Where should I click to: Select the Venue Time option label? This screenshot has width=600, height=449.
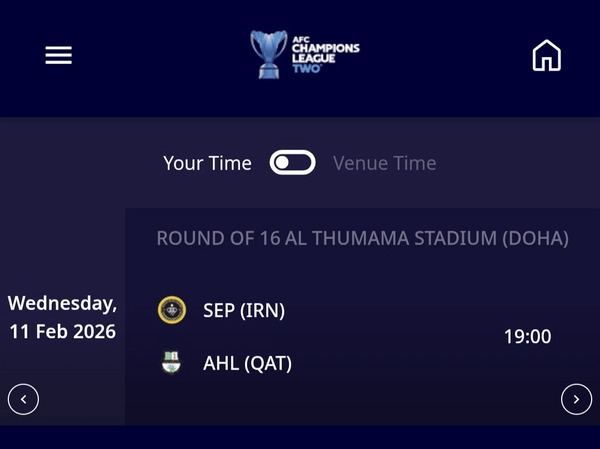(384, 163)
